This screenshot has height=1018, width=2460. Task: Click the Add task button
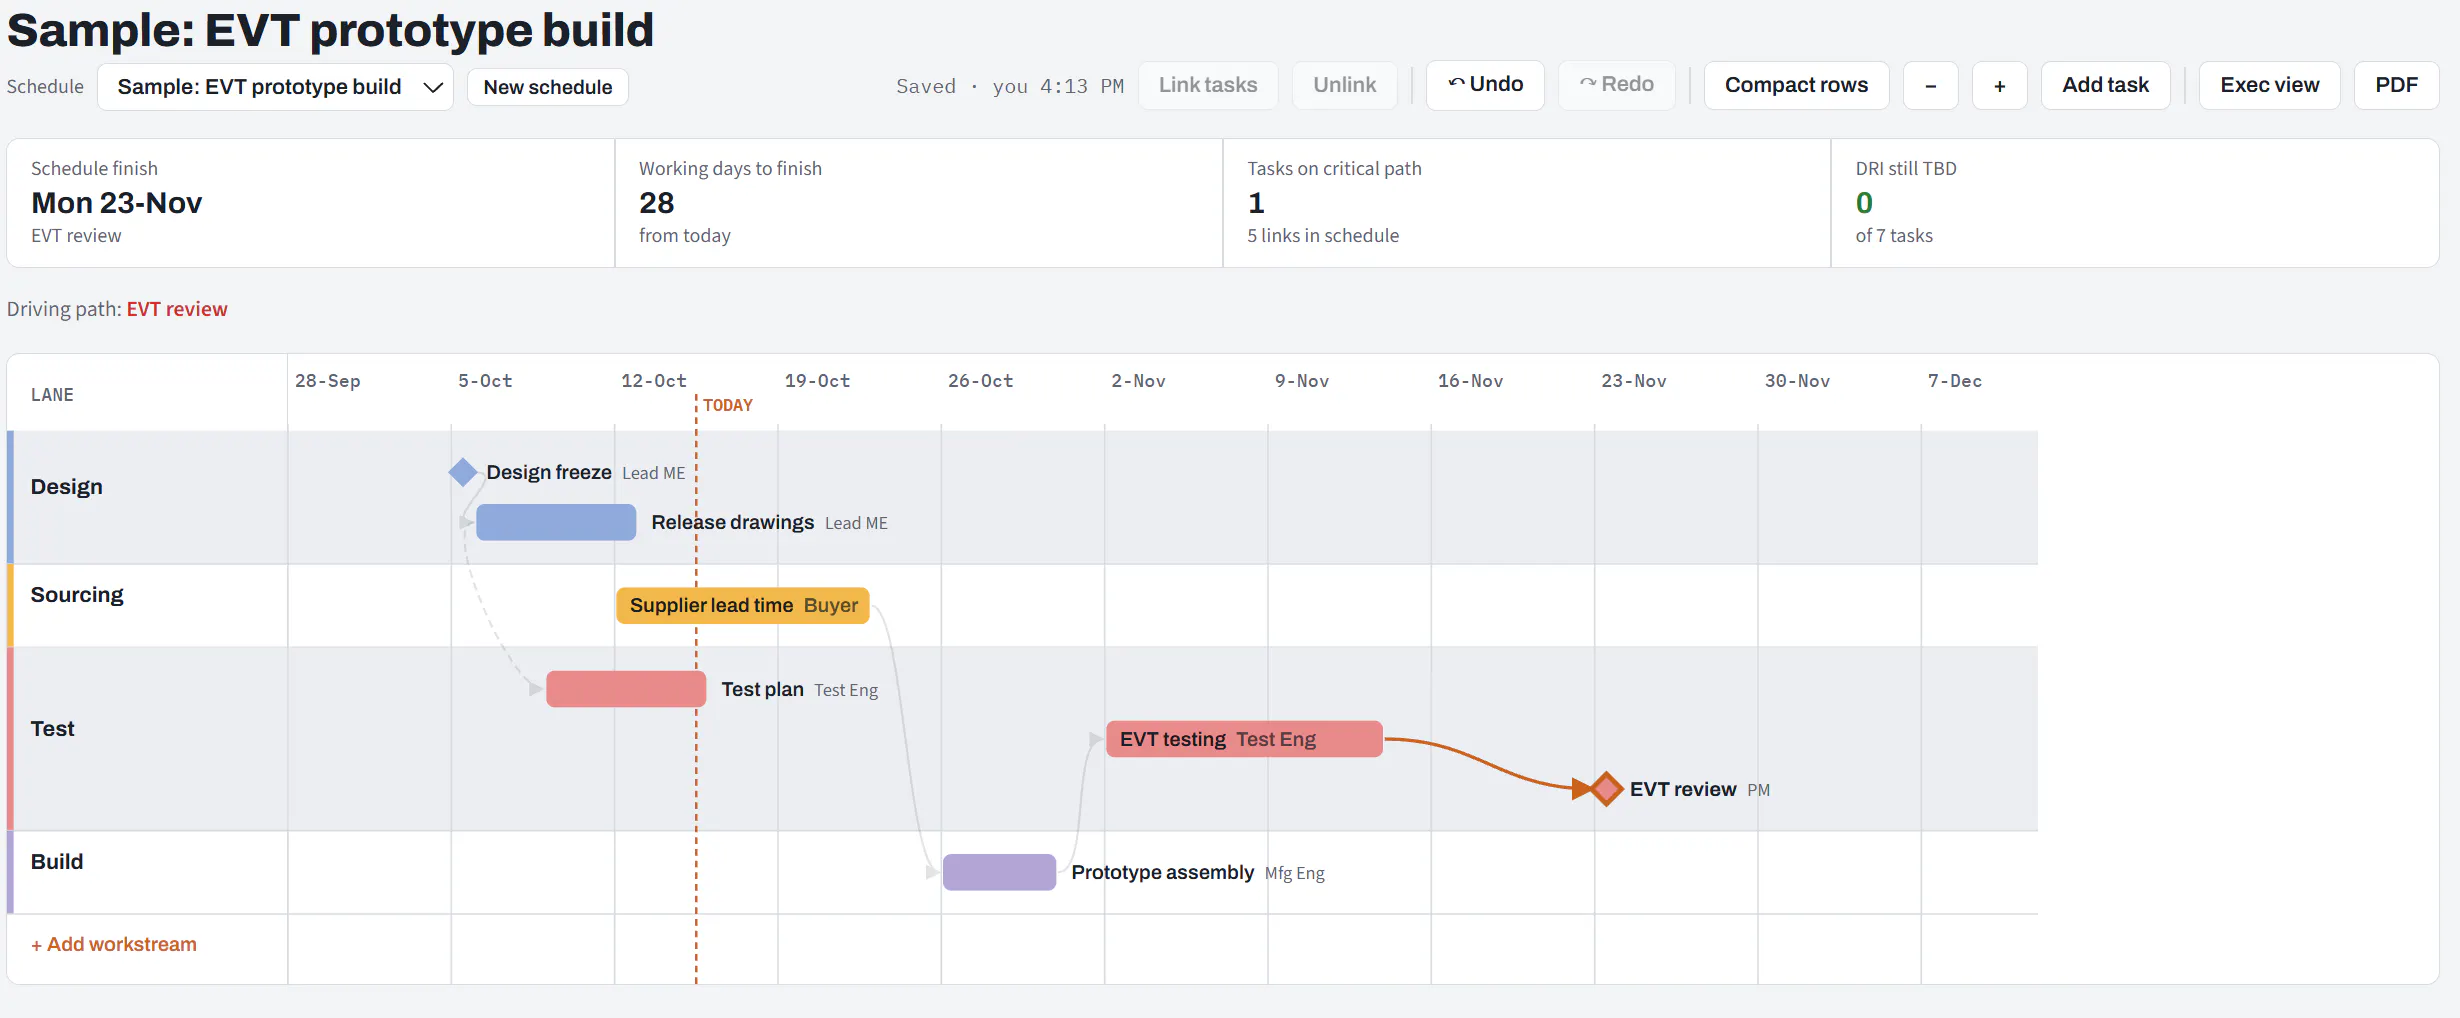click(2105, 86)
